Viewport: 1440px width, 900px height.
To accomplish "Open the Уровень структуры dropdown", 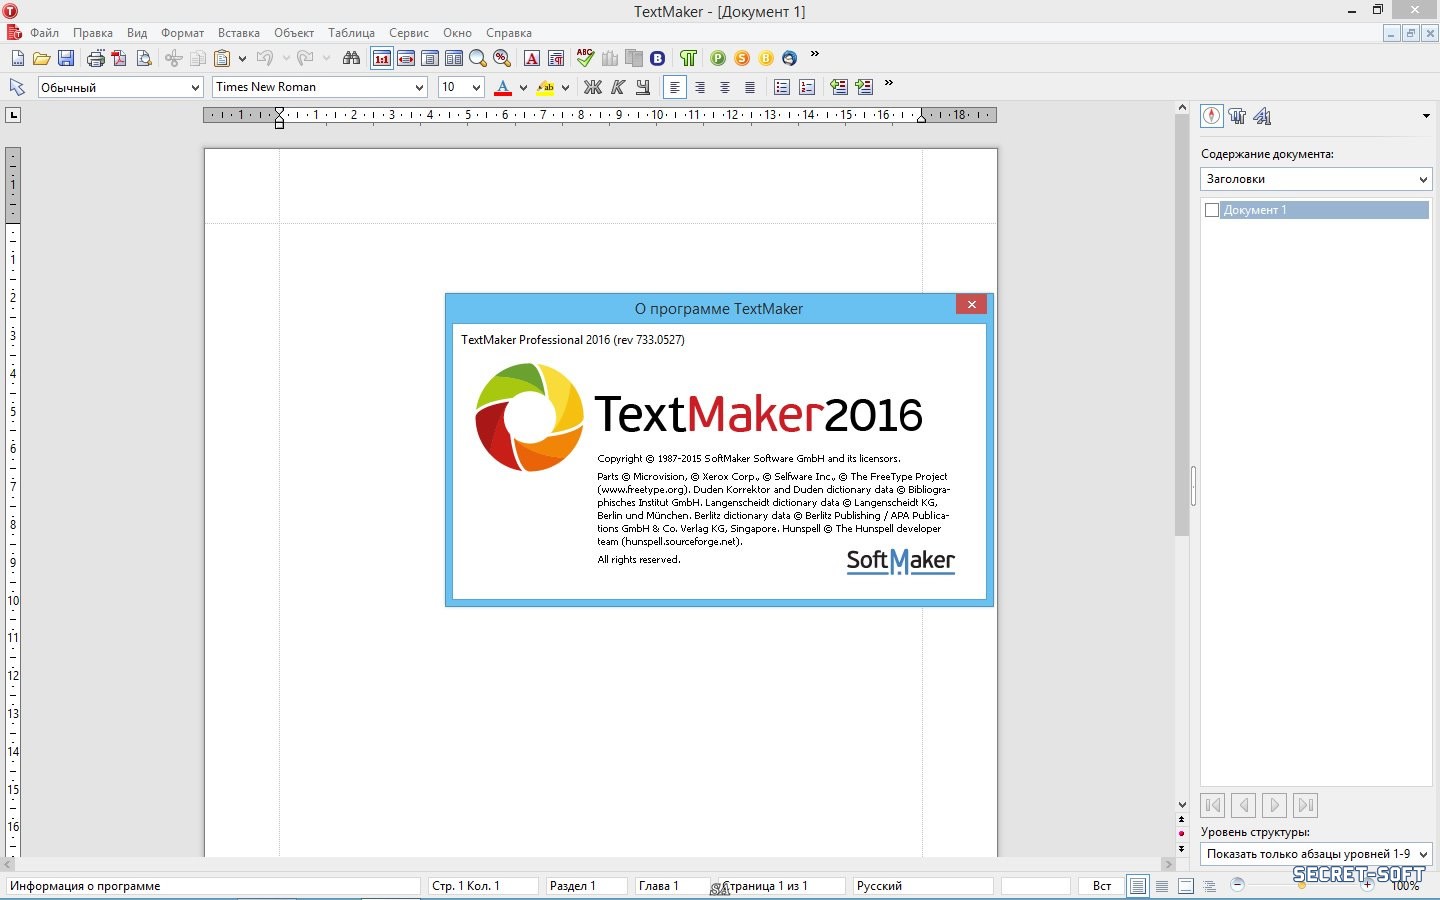I will point(1316,854).
